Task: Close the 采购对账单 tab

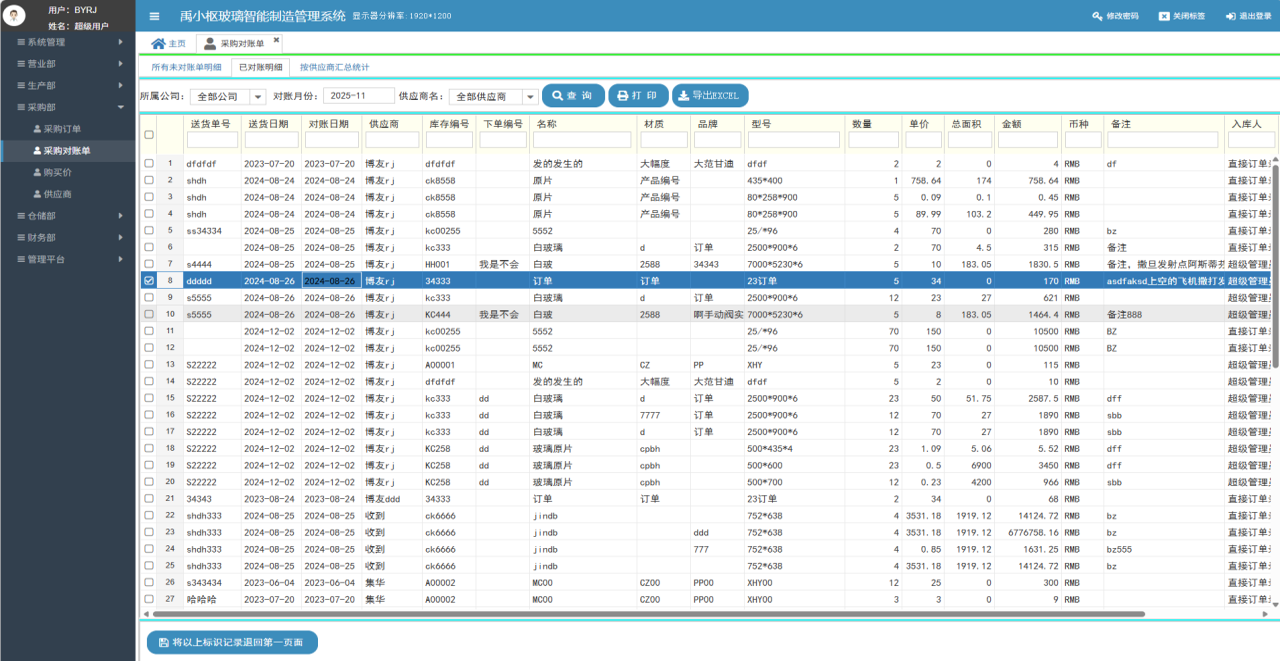Action: [x=277, y=40]
